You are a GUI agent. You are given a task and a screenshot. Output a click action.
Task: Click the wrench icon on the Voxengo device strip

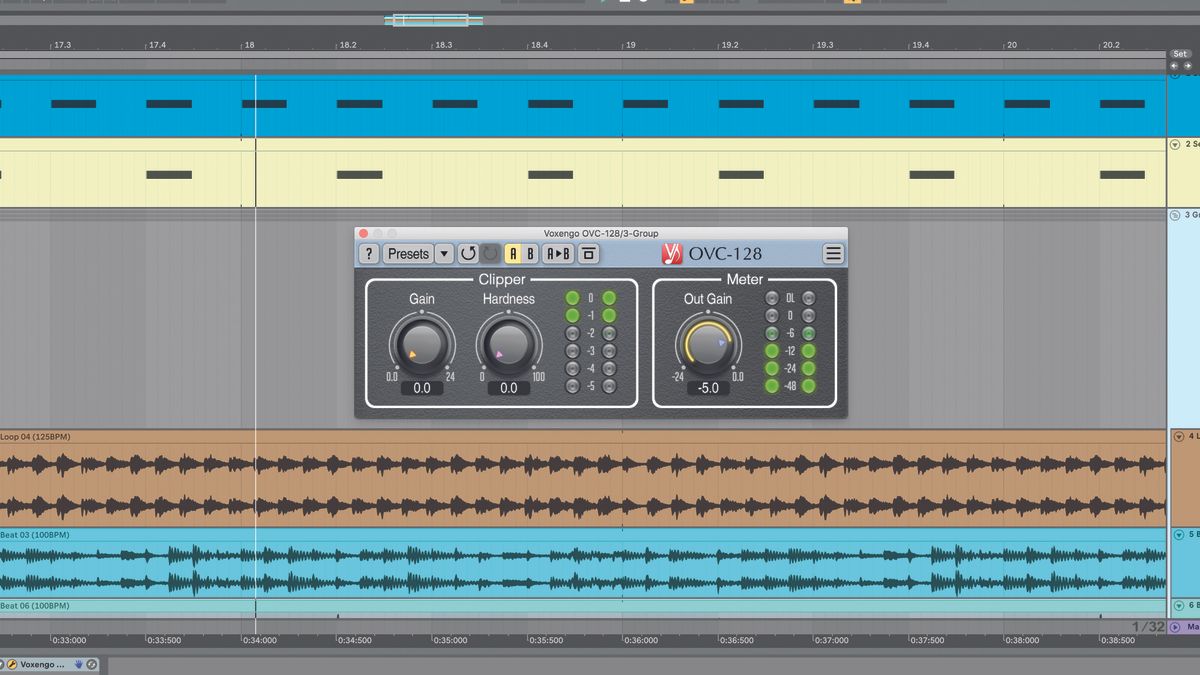(12, 664)
